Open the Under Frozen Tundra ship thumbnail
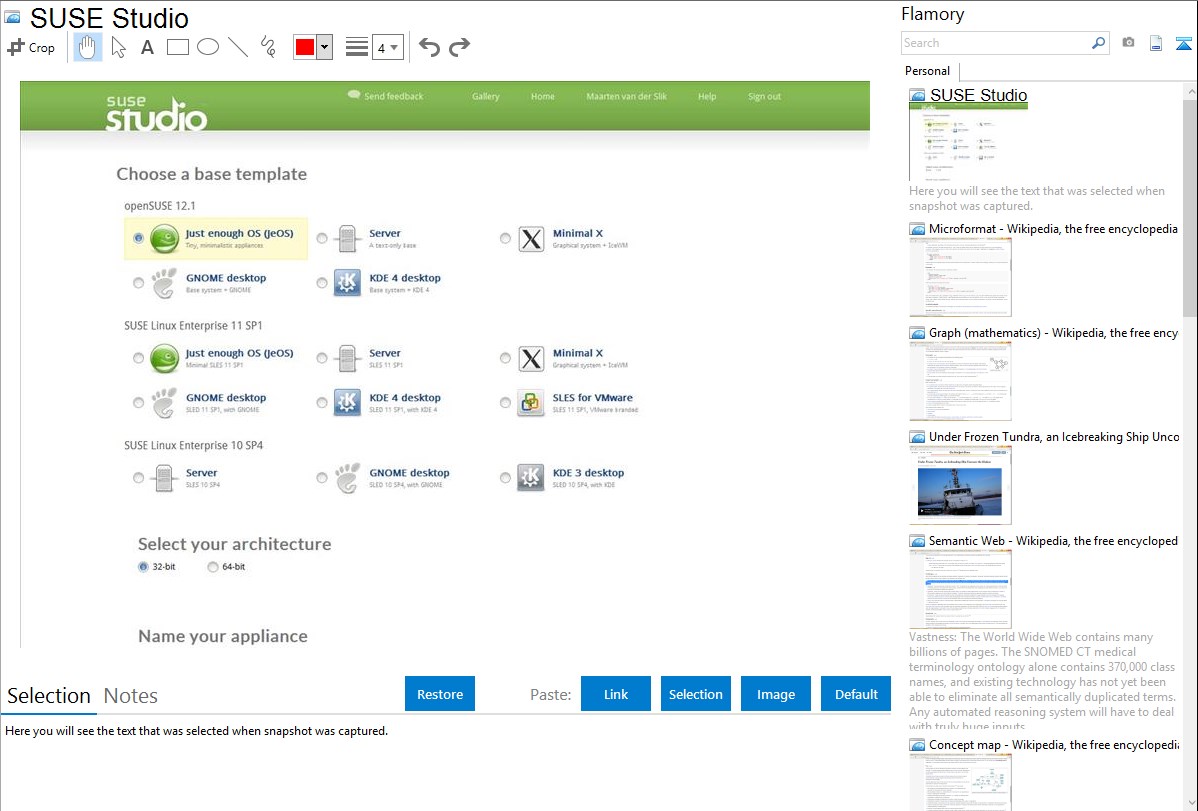The image size is (1198, 811). click(960, 485)
